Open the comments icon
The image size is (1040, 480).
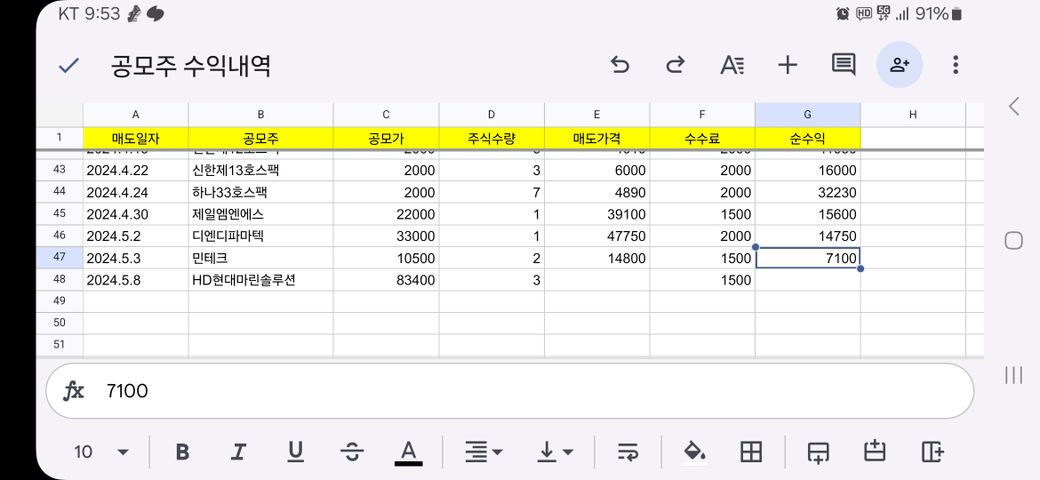click(x=844, y=66)
